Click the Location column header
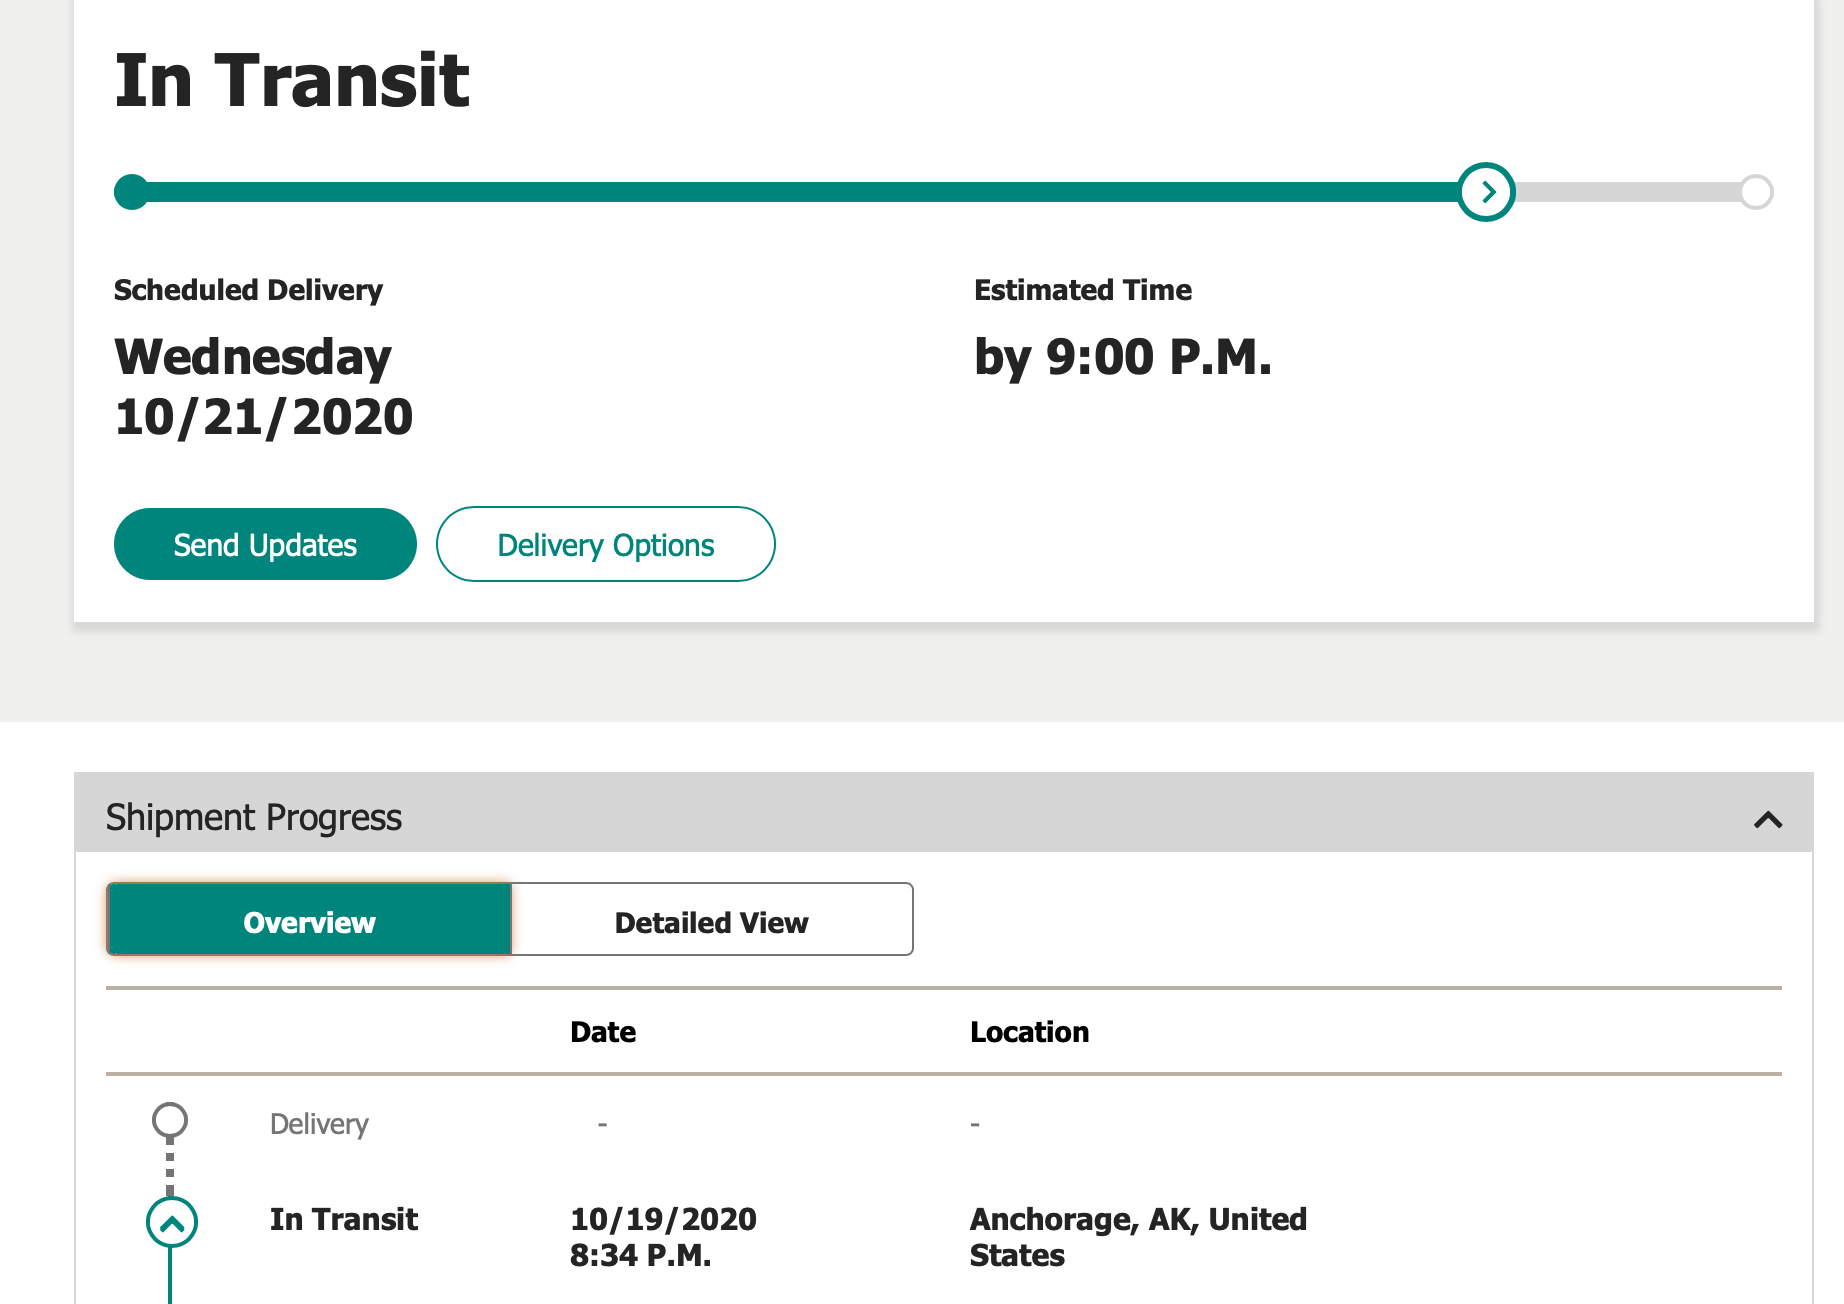The image size is (1844, 1304). [x=1029, y=1032]
